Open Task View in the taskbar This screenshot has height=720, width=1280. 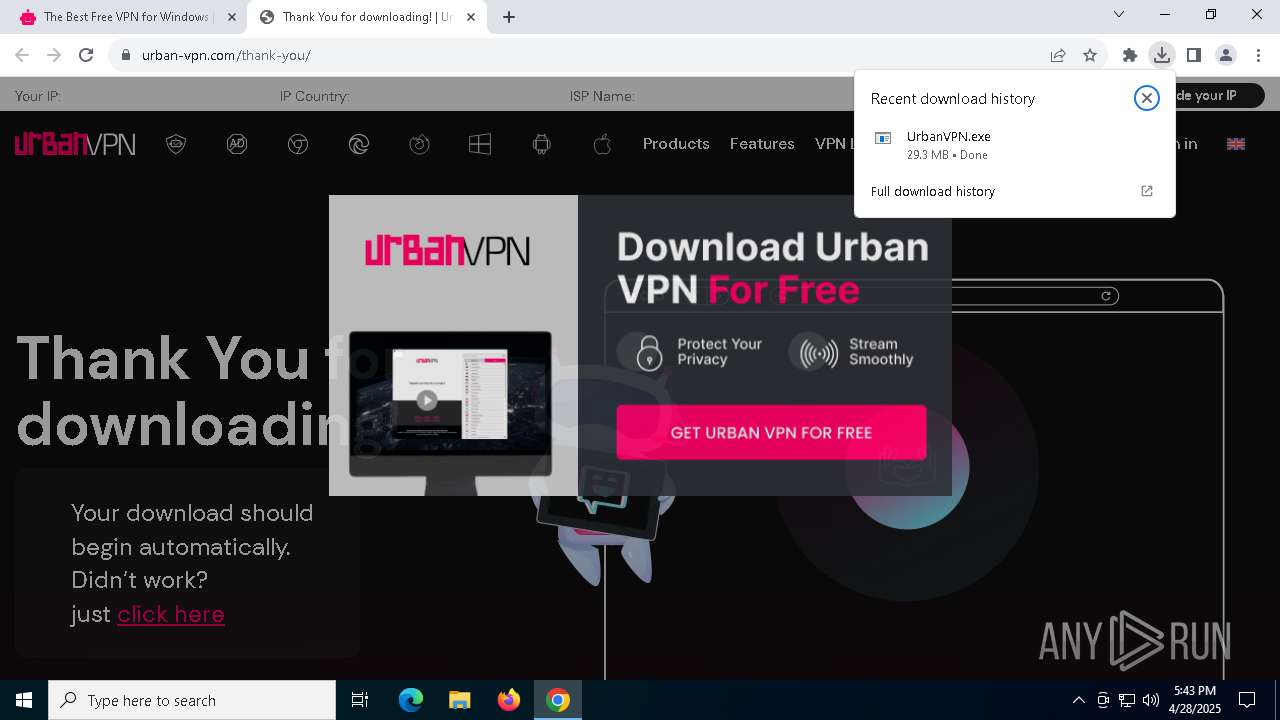(x=360, y=700)
